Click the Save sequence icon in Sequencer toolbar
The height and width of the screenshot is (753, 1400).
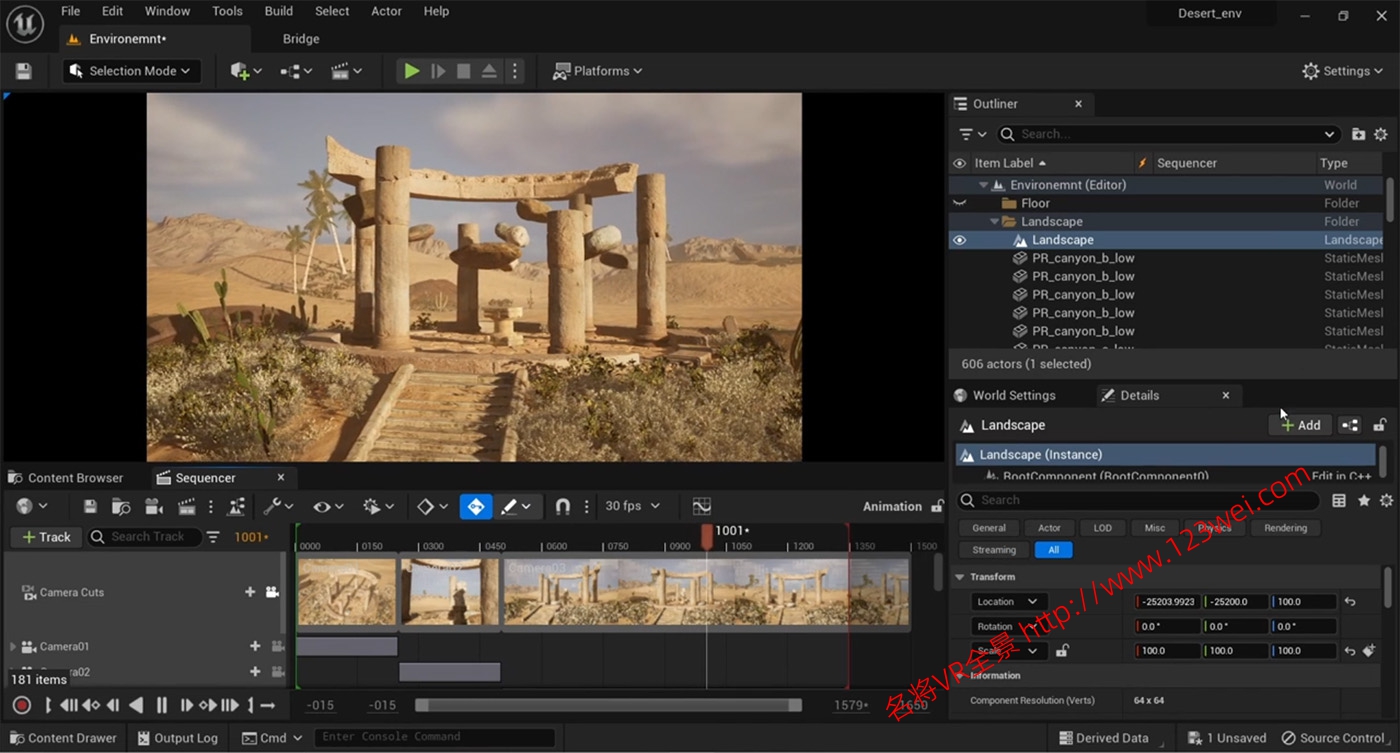89,506
